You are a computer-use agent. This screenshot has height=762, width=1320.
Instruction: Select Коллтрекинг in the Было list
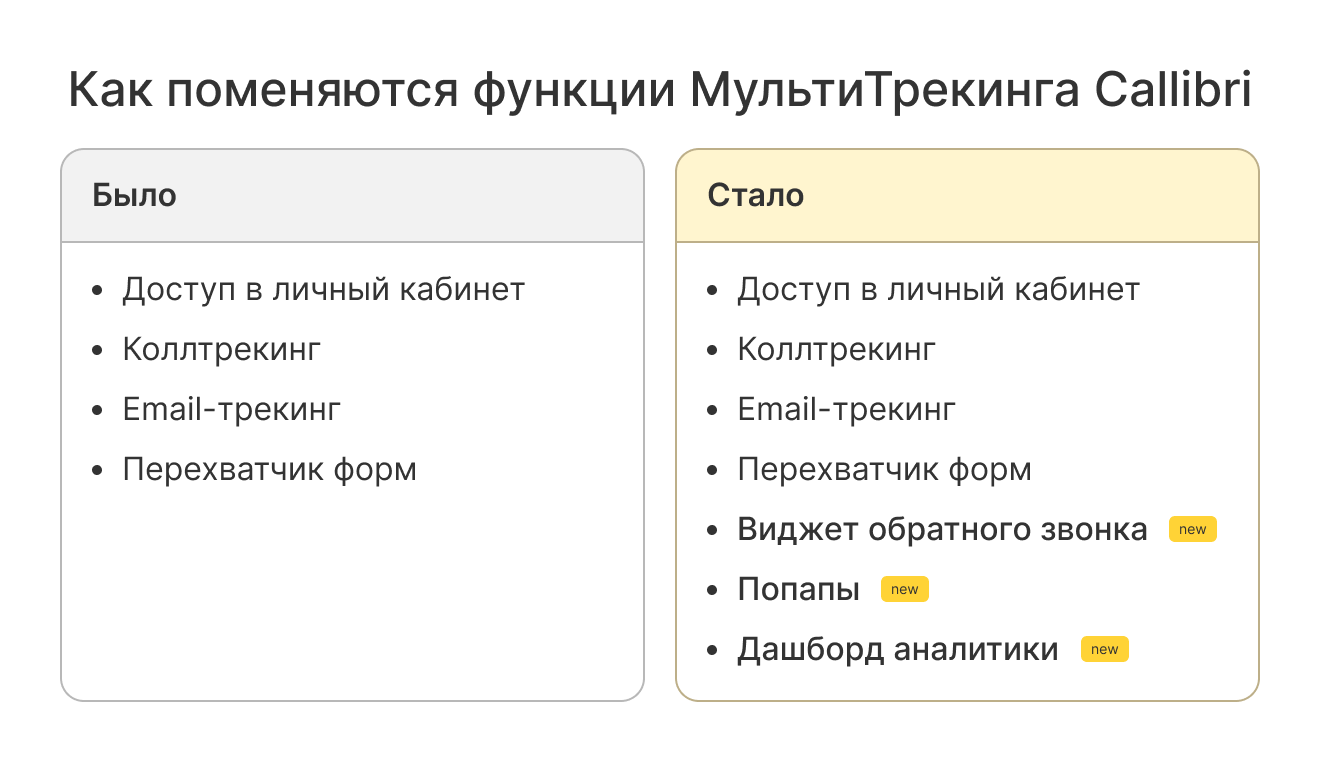coord(221,350)
